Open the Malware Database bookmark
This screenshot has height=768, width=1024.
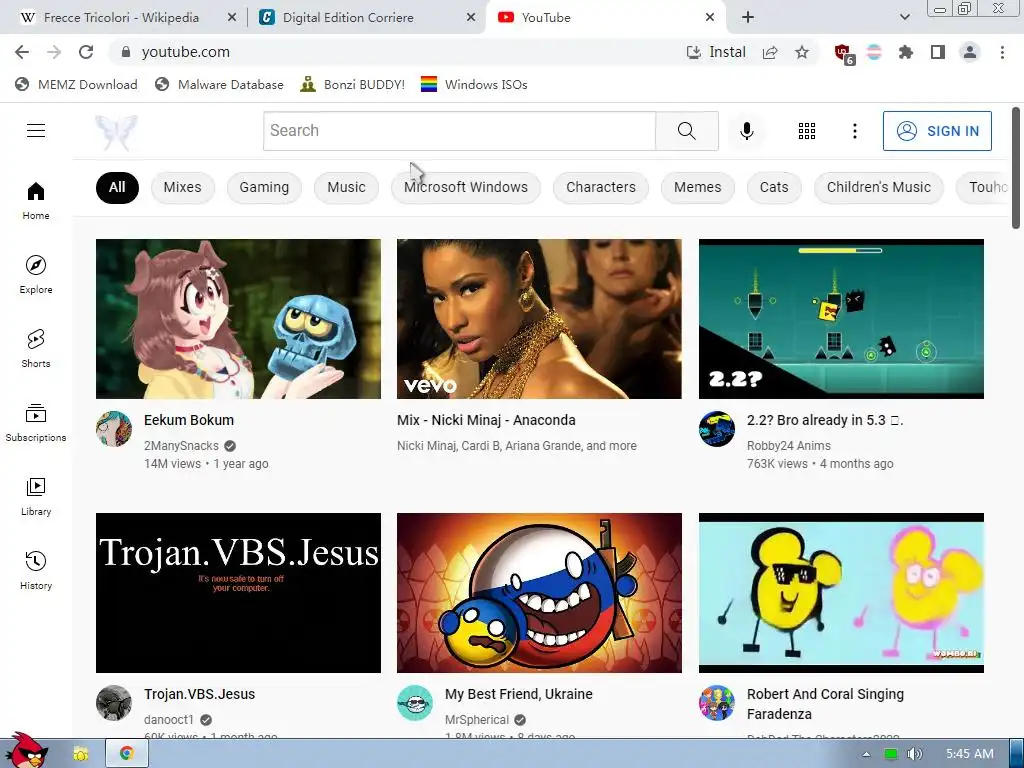tap(219, 85)
